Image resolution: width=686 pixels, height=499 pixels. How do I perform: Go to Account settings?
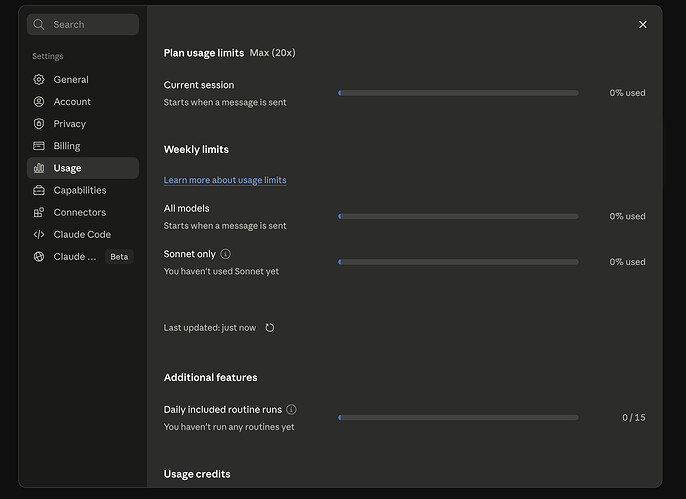tap(83, 101)
